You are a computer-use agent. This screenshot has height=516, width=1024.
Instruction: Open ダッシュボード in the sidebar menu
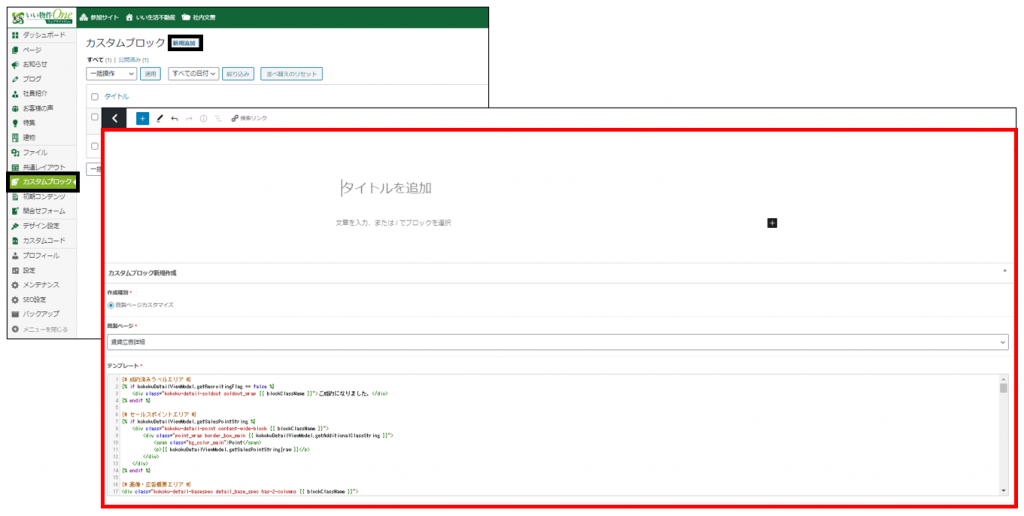point(45,35)
